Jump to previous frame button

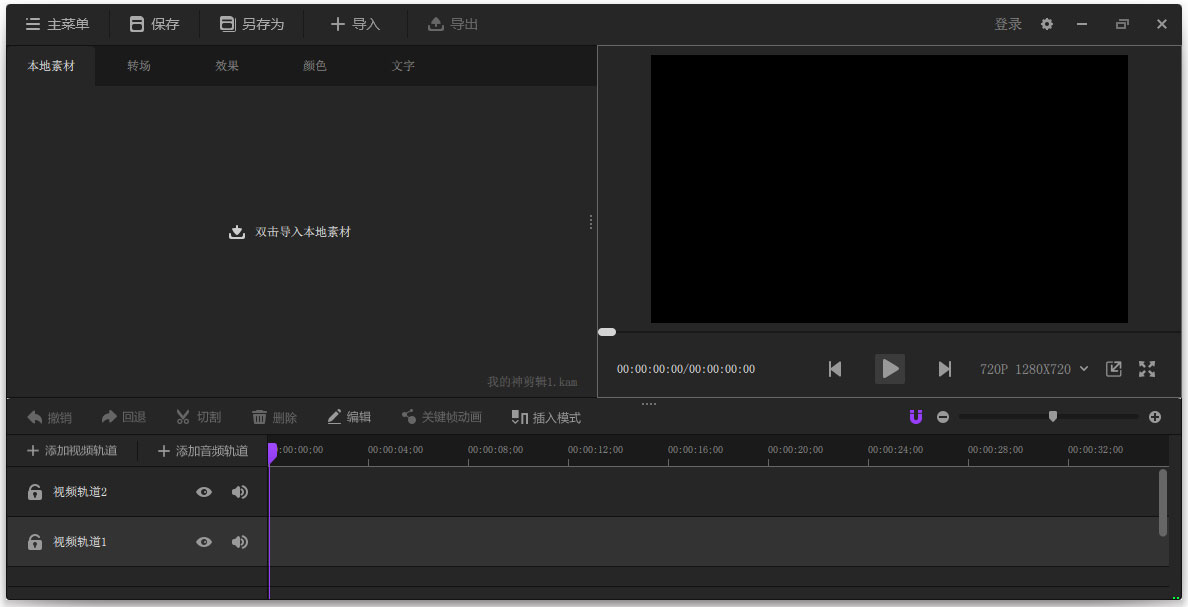pos(835,369)
